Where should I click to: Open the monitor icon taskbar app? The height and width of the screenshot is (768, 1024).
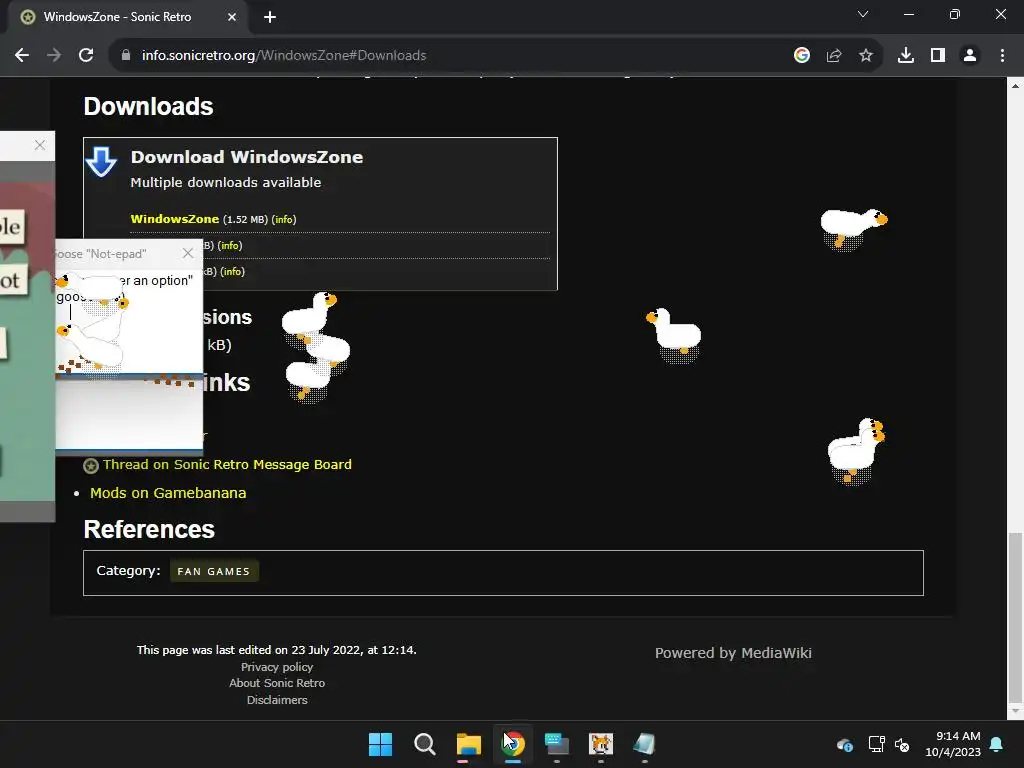click(556, 744)
